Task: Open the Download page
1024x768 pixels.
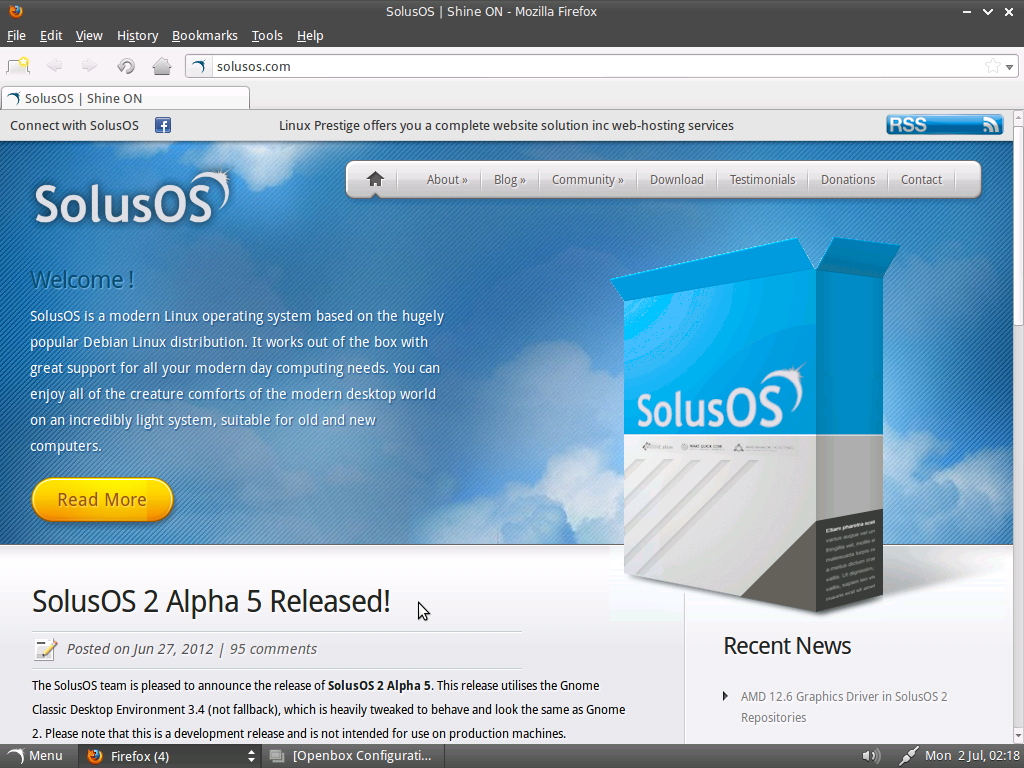Action: coord(677,180)
